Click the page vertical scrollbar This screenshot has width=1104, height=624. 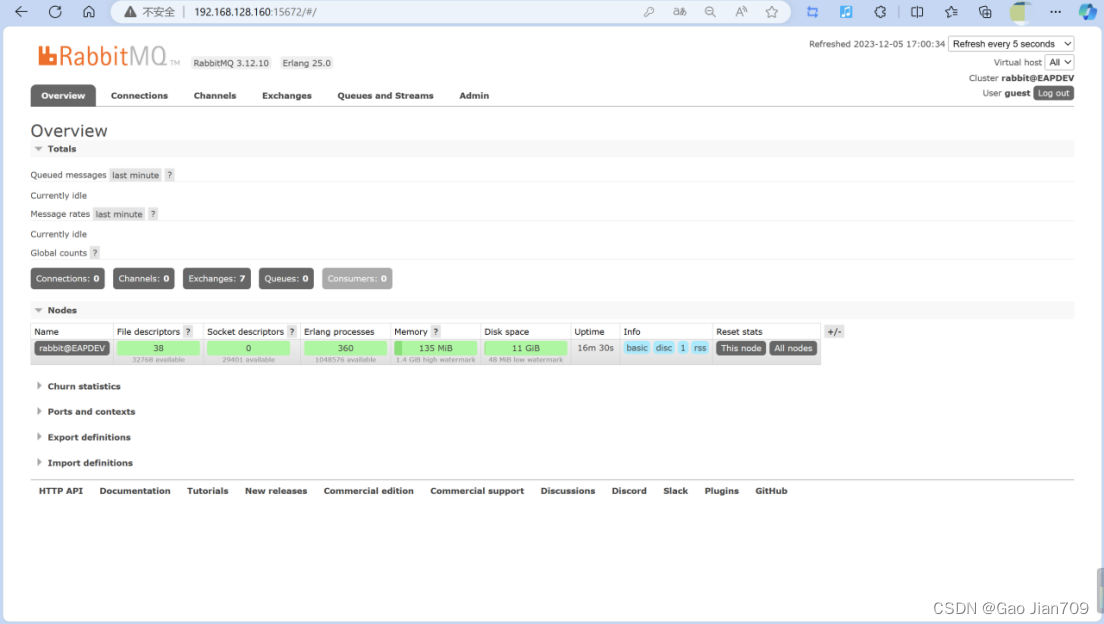1100,590
